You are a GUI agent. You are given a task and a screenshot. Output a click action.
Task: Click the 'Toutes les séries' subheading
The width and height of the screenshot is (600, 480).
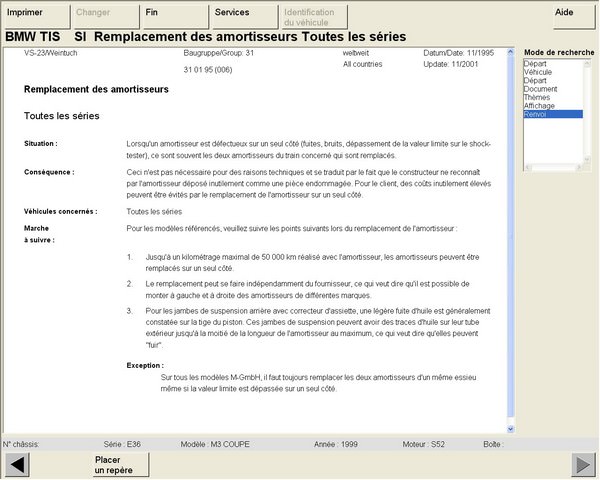(x=62, y=116)
